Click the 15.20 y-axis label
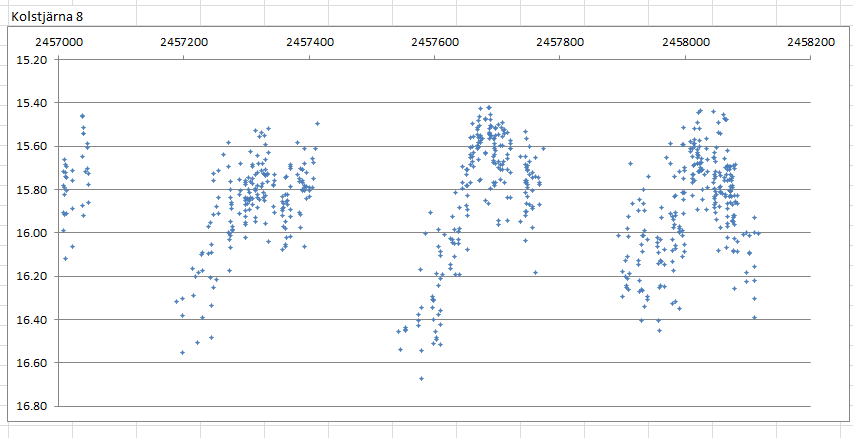The width and height of the screenshot is (853, 438). click(x=33, y=60)
